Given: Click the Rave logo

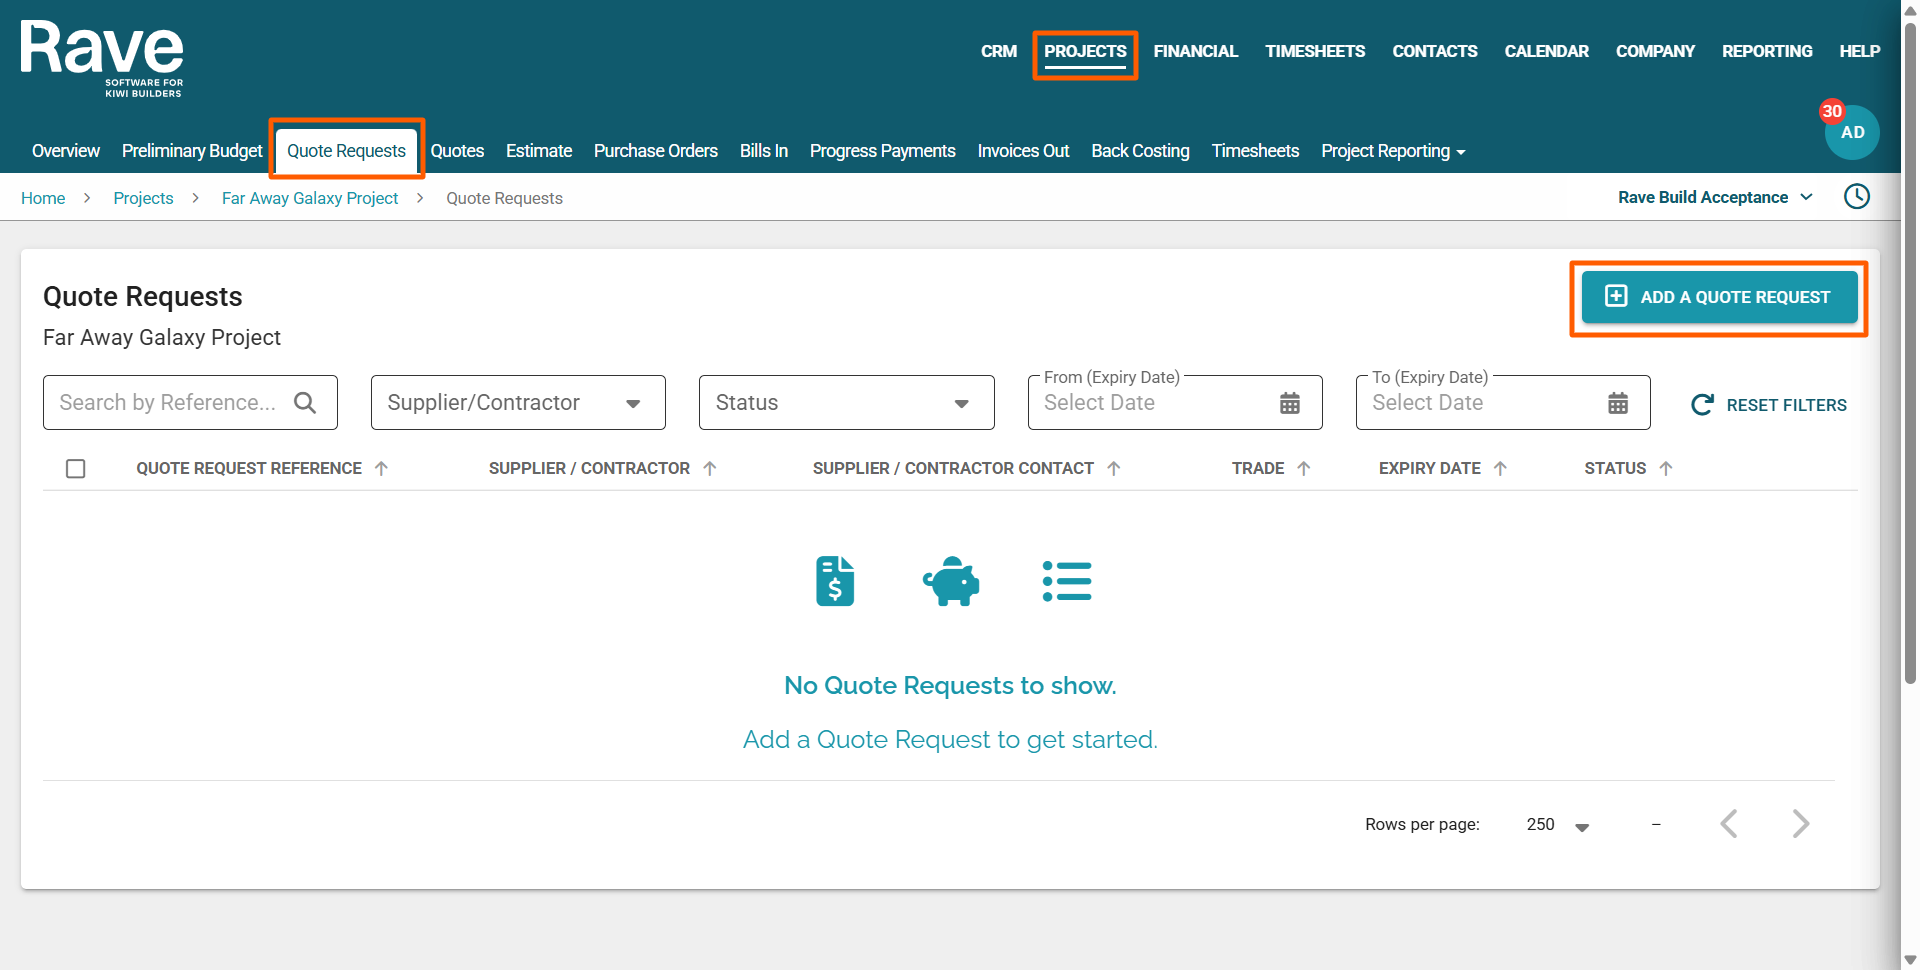Looking at the screenshot, I should 102,58.
